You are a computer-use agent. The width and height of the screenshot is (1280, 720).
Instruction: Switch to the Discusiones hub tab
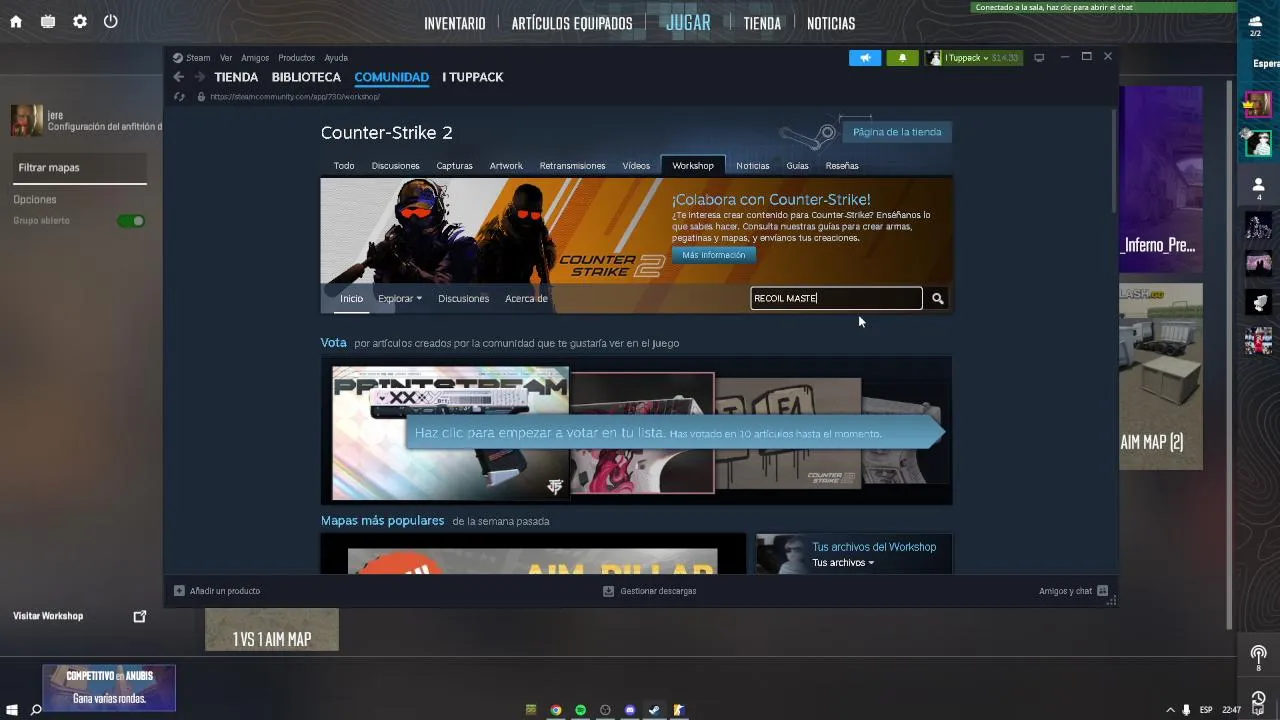(395, 166)
